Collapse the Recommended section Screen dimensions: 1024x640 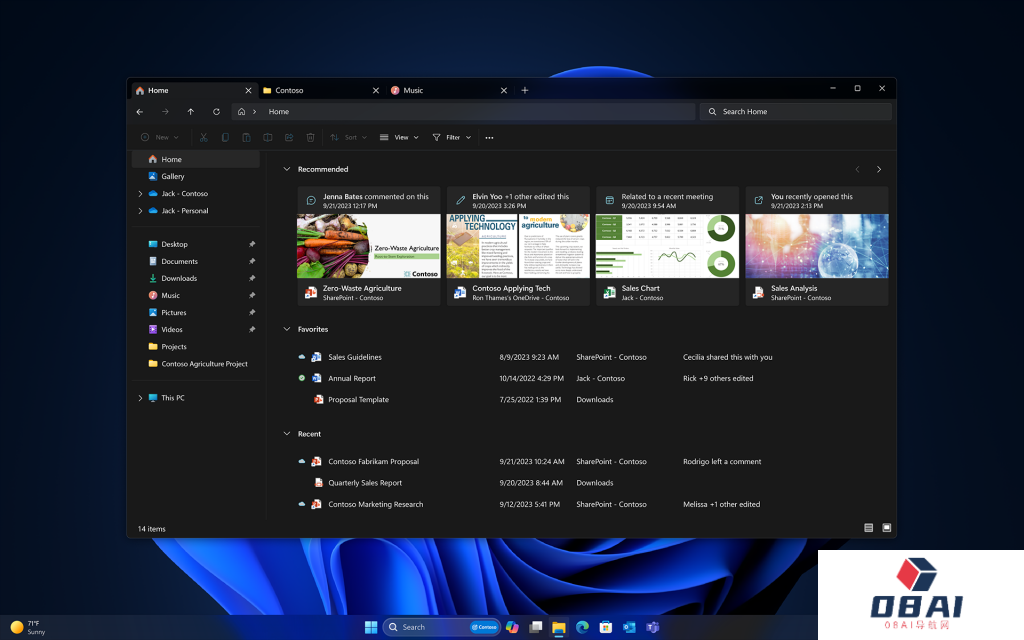(x=287, y=169)
